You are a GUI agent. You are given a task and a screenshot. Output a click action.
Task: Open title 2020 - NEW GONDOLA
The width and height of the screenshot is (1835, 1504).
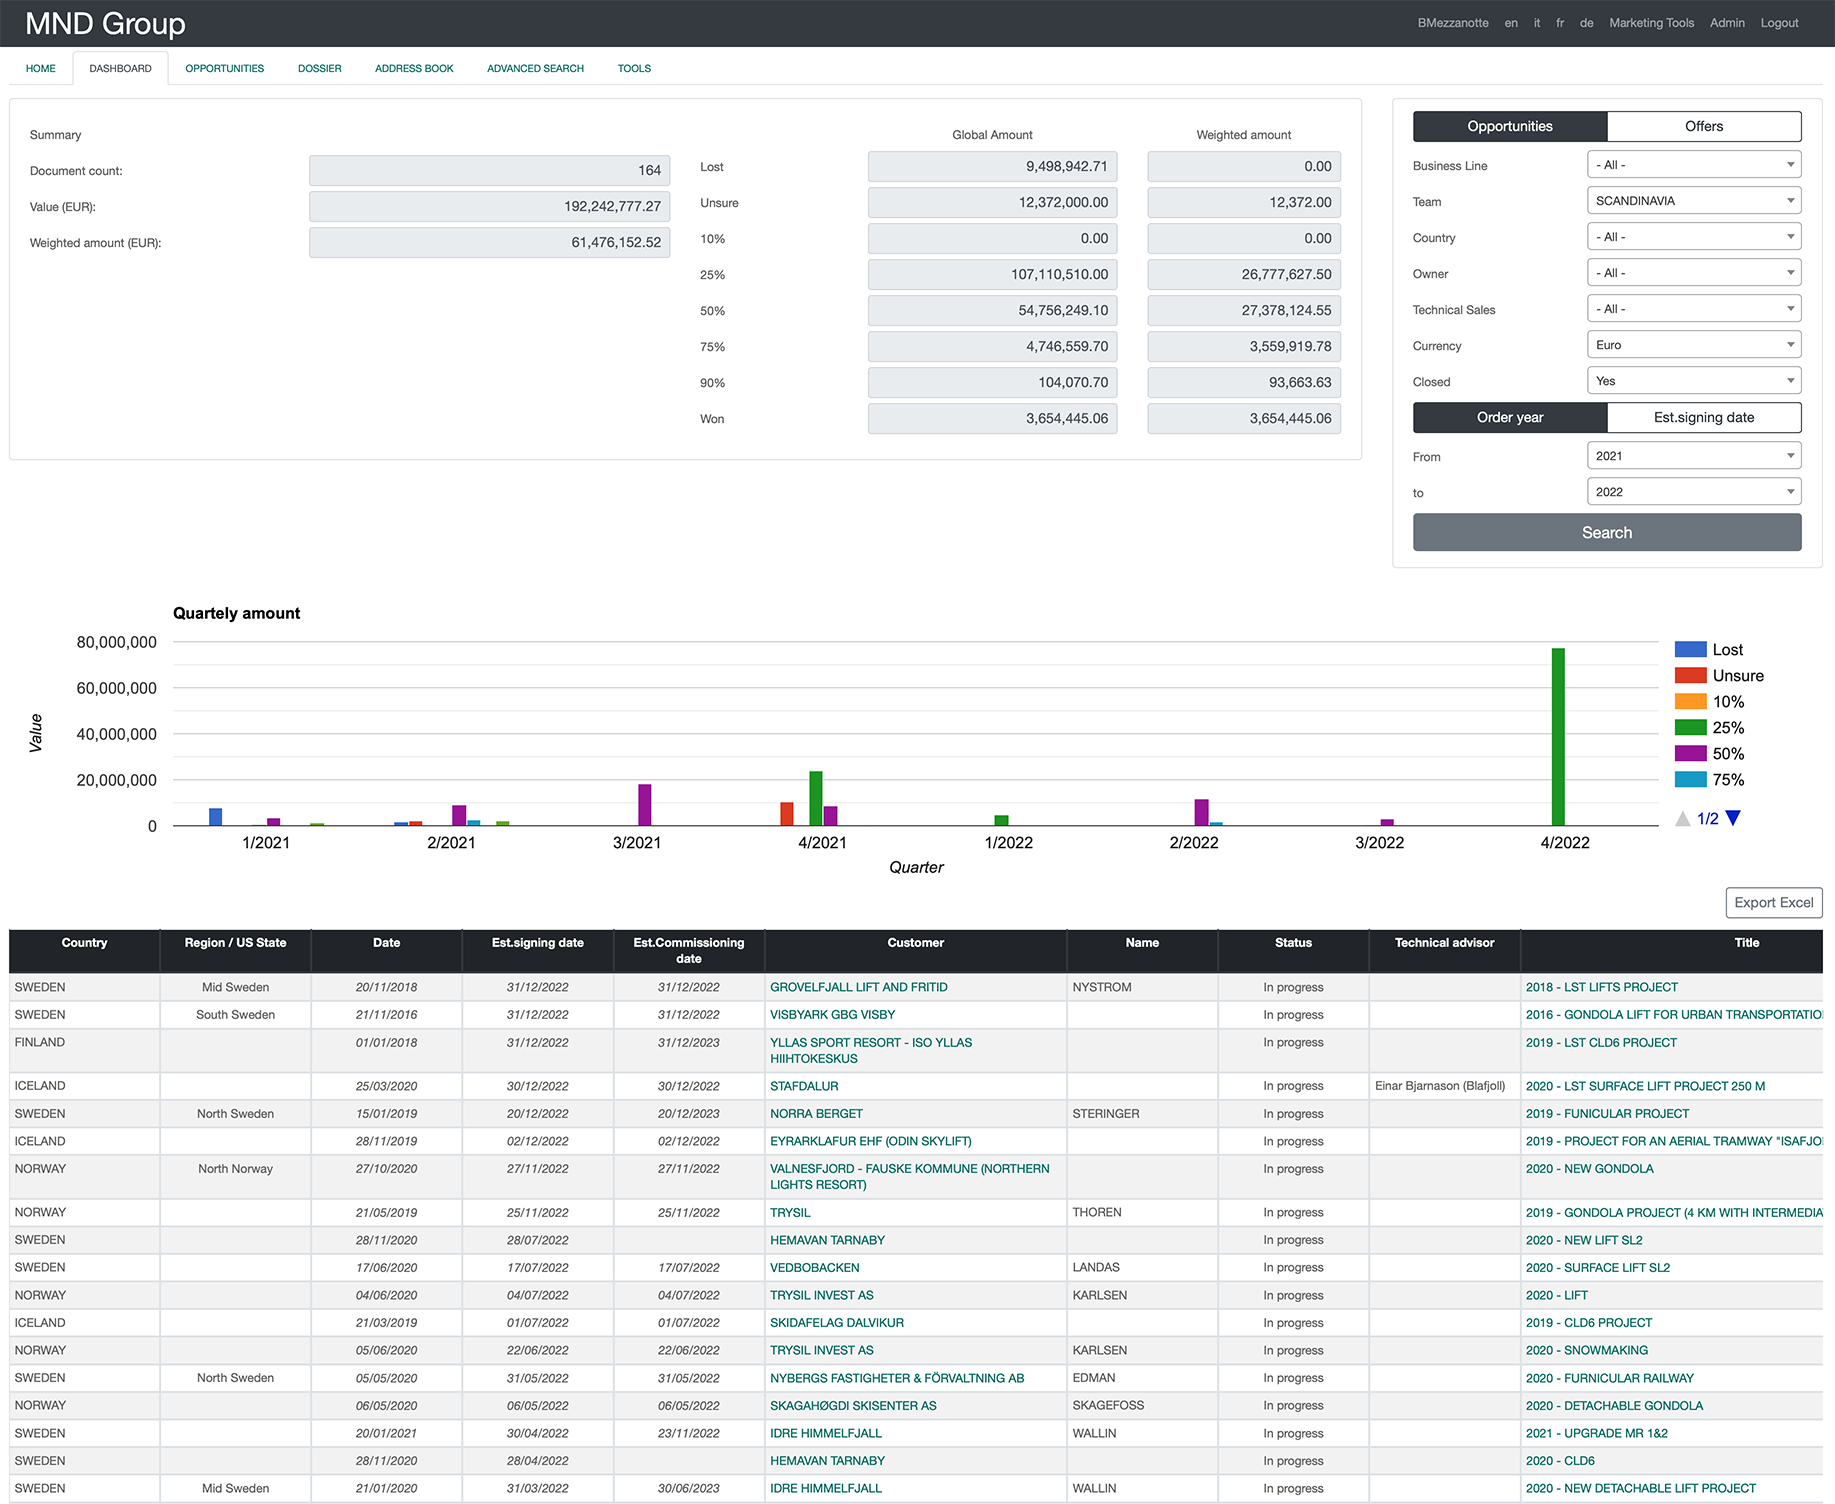[1590, 1168]
